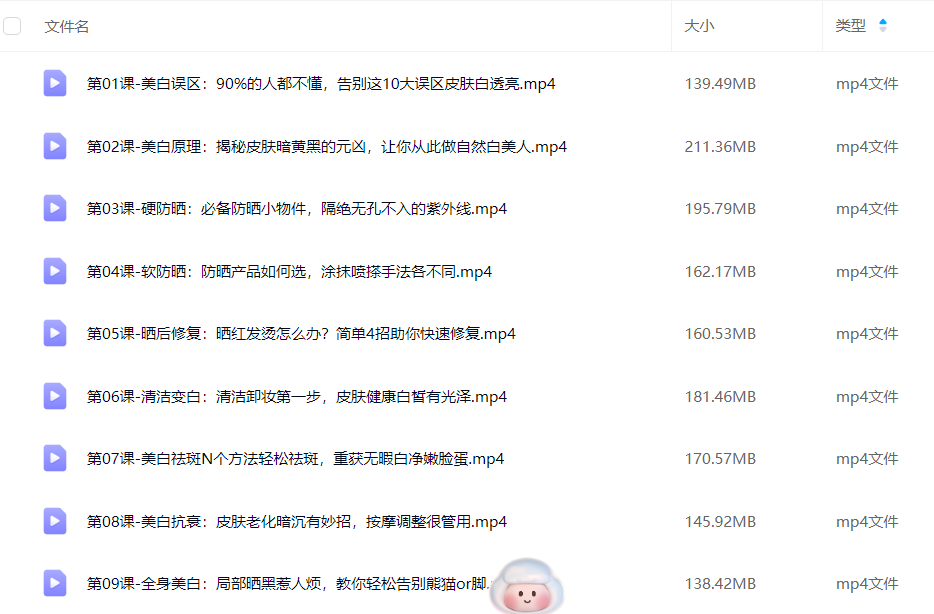Viewport: 934px width, 614px height.
Task: Click the video file icon for 第04课-软防晒
Action: (x=55, y=271)
